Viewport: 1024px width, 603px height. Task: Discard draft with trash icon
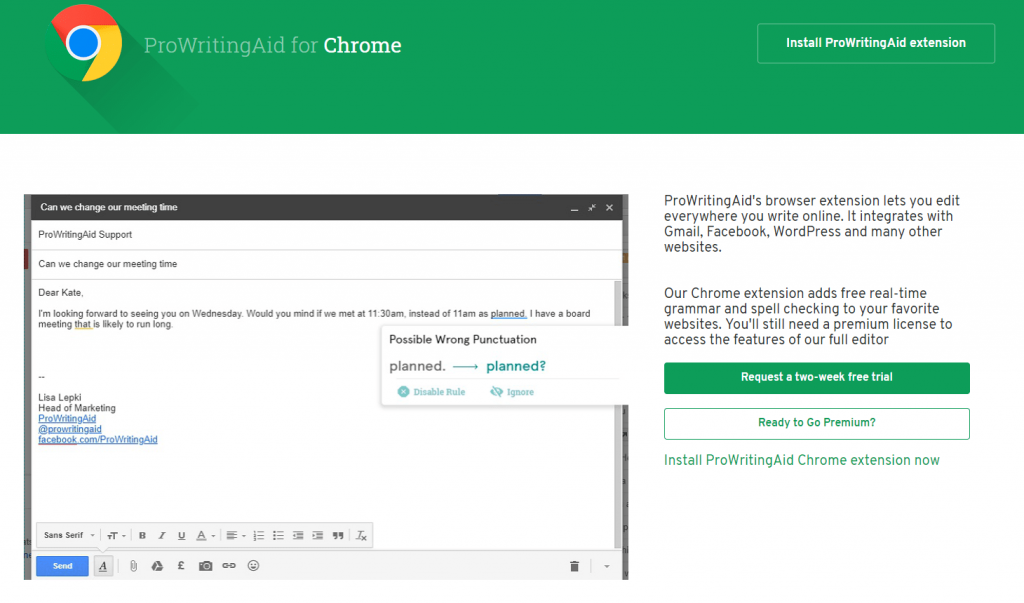click(x=574, y=566)
